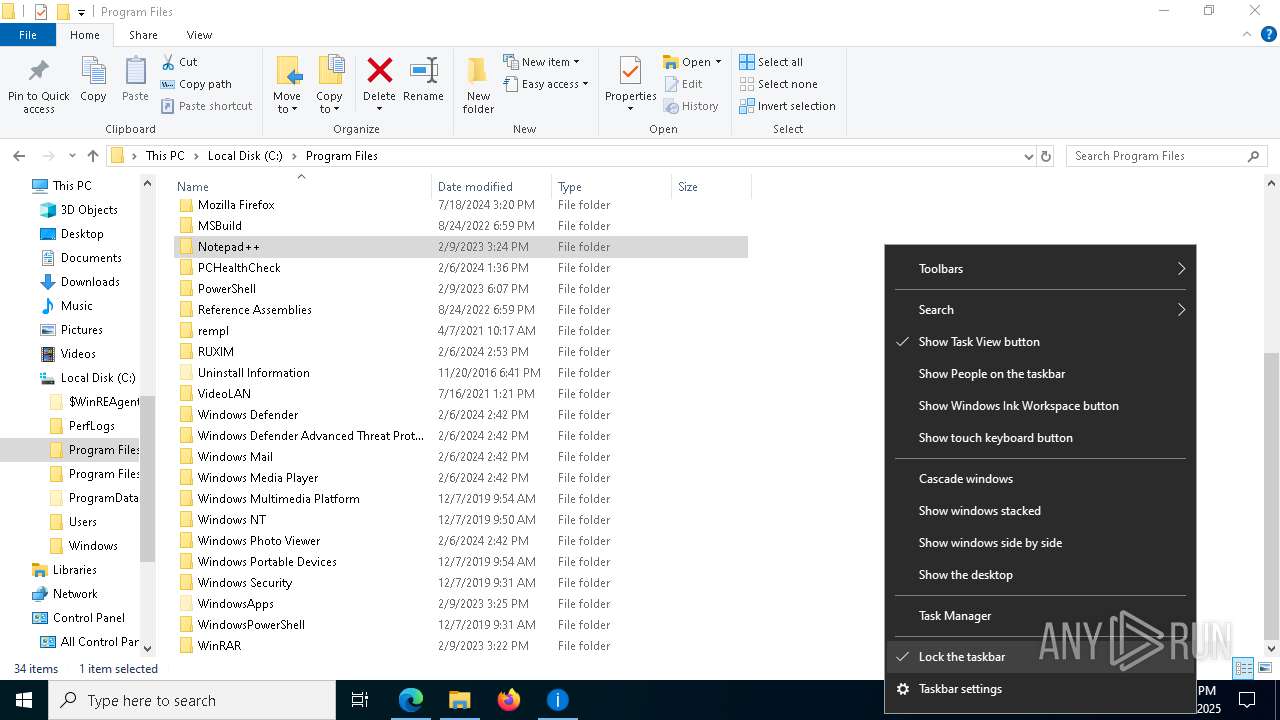Image resolution: width=1280 pixels, height=720 pixels.
Task: Click Select all in ribbon
Action: point(771,62)
